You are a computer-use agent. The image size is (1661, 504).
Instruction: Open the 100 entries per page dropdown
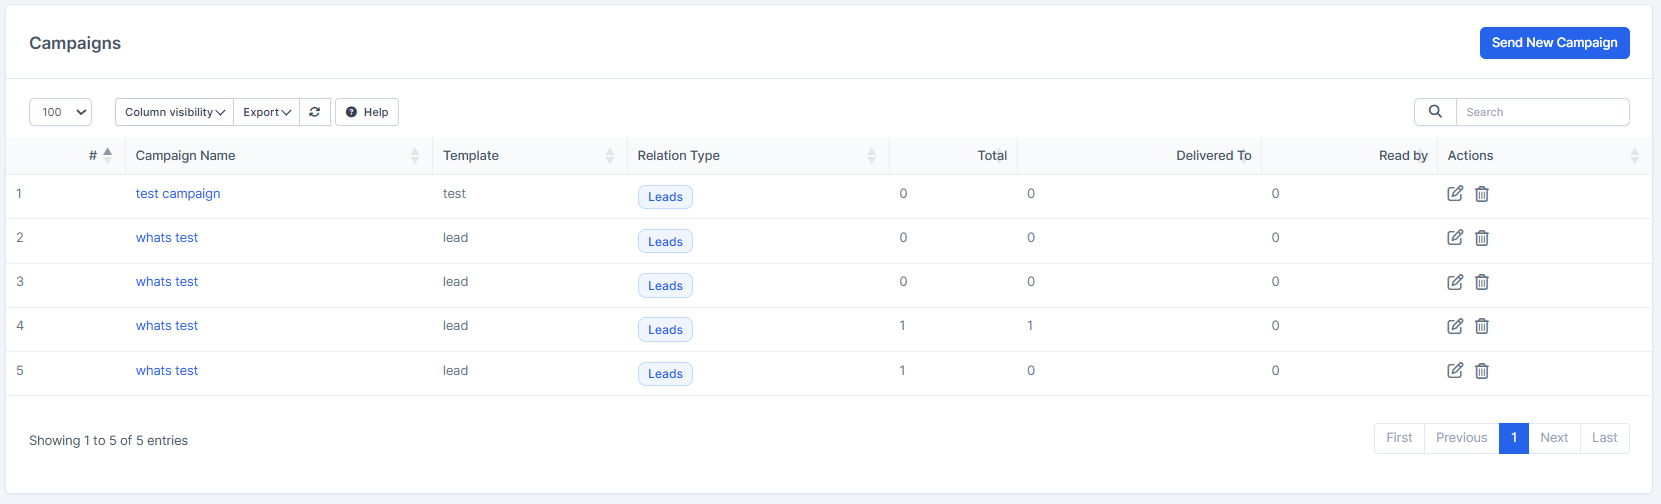point(61,112)
